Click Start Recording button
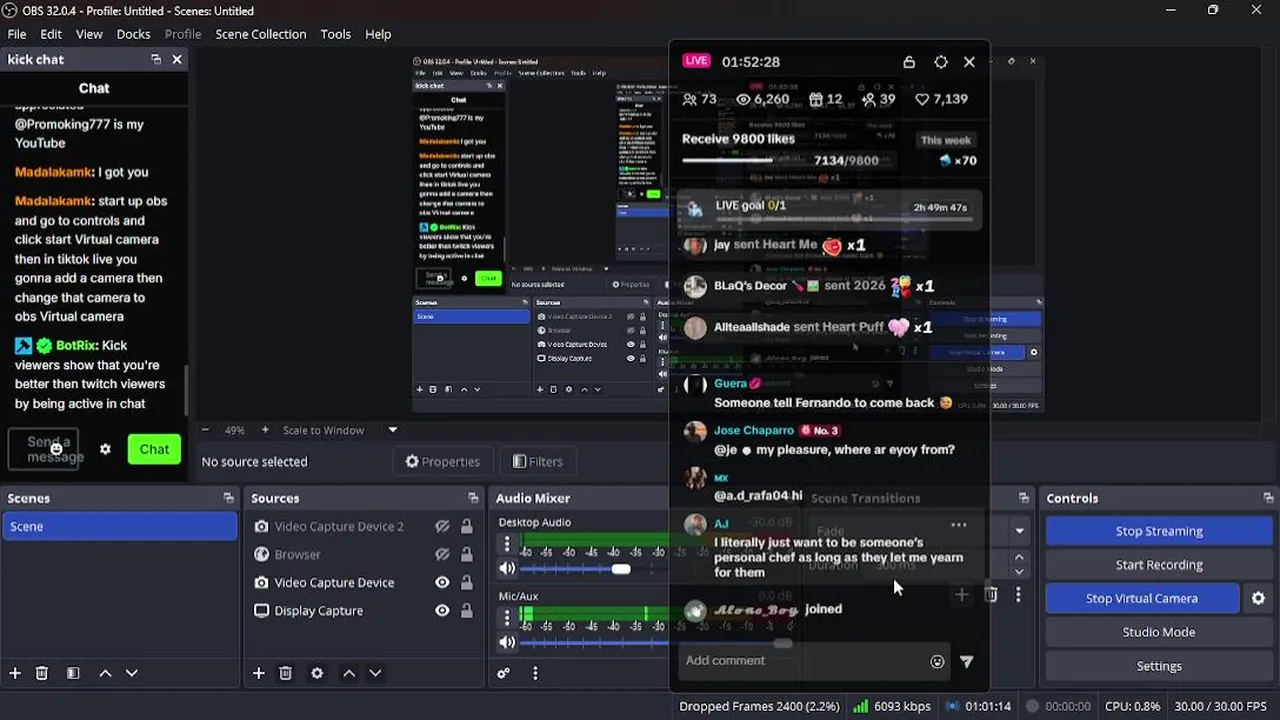Screen dimensions: 1280x720 point(1159,565)
